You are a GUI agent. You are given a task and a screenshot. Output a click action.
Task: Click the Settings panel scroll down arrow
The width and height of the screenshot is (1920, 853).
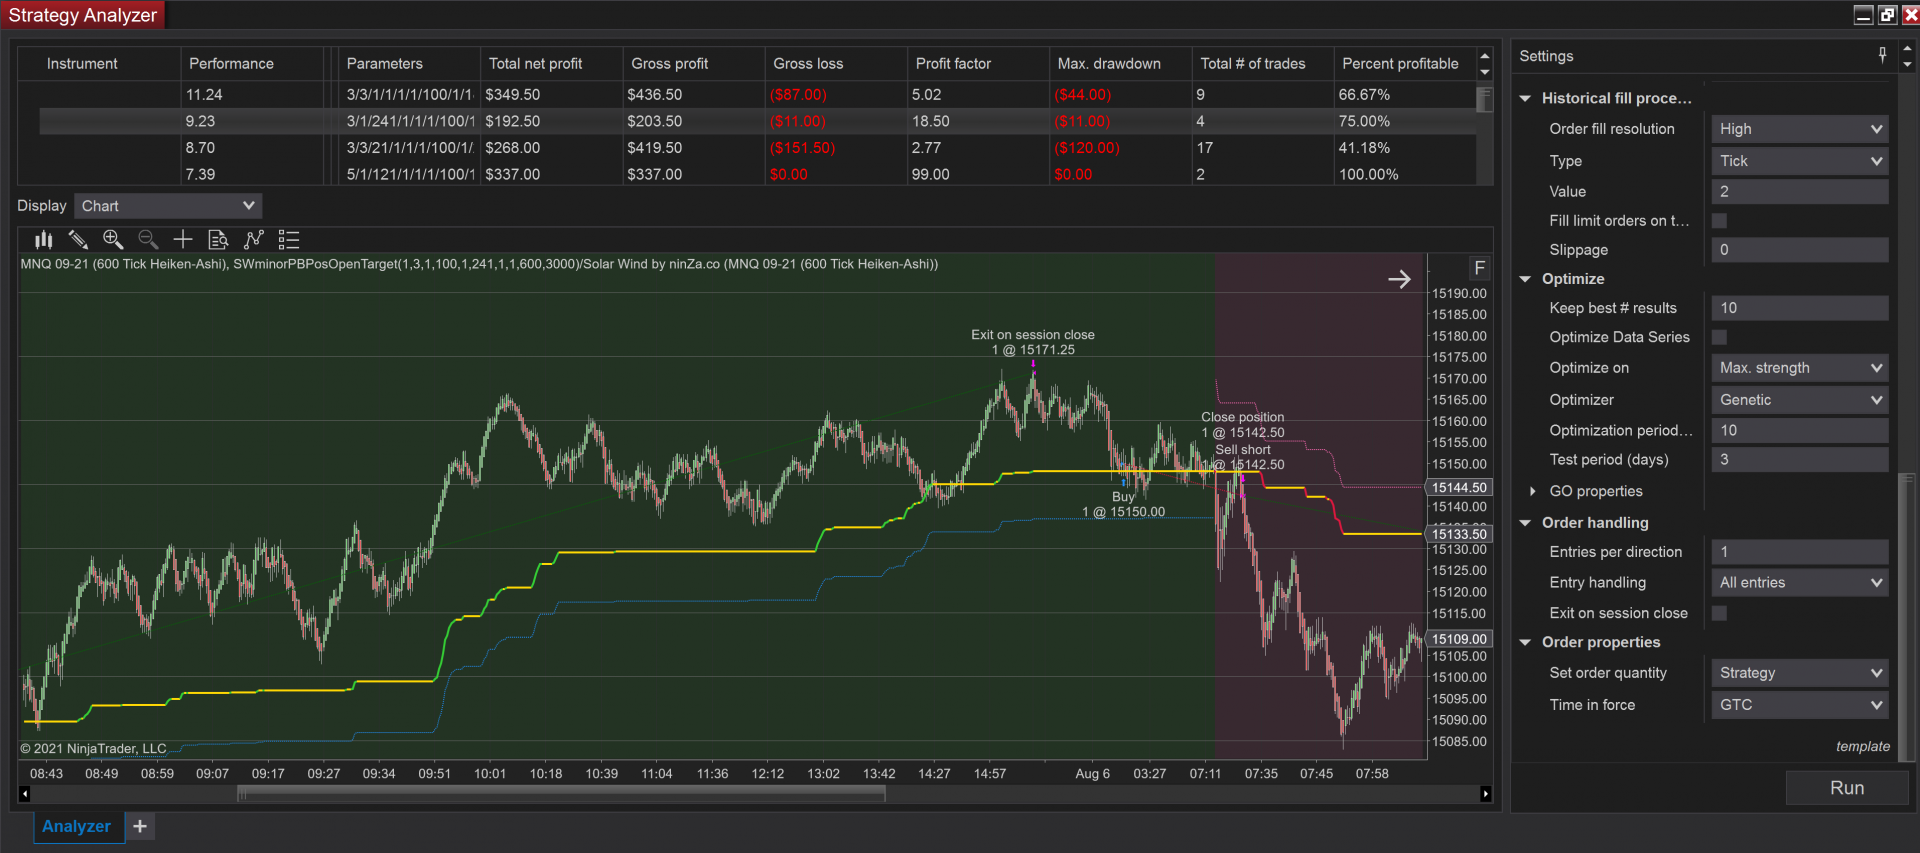pos(1907,65)
